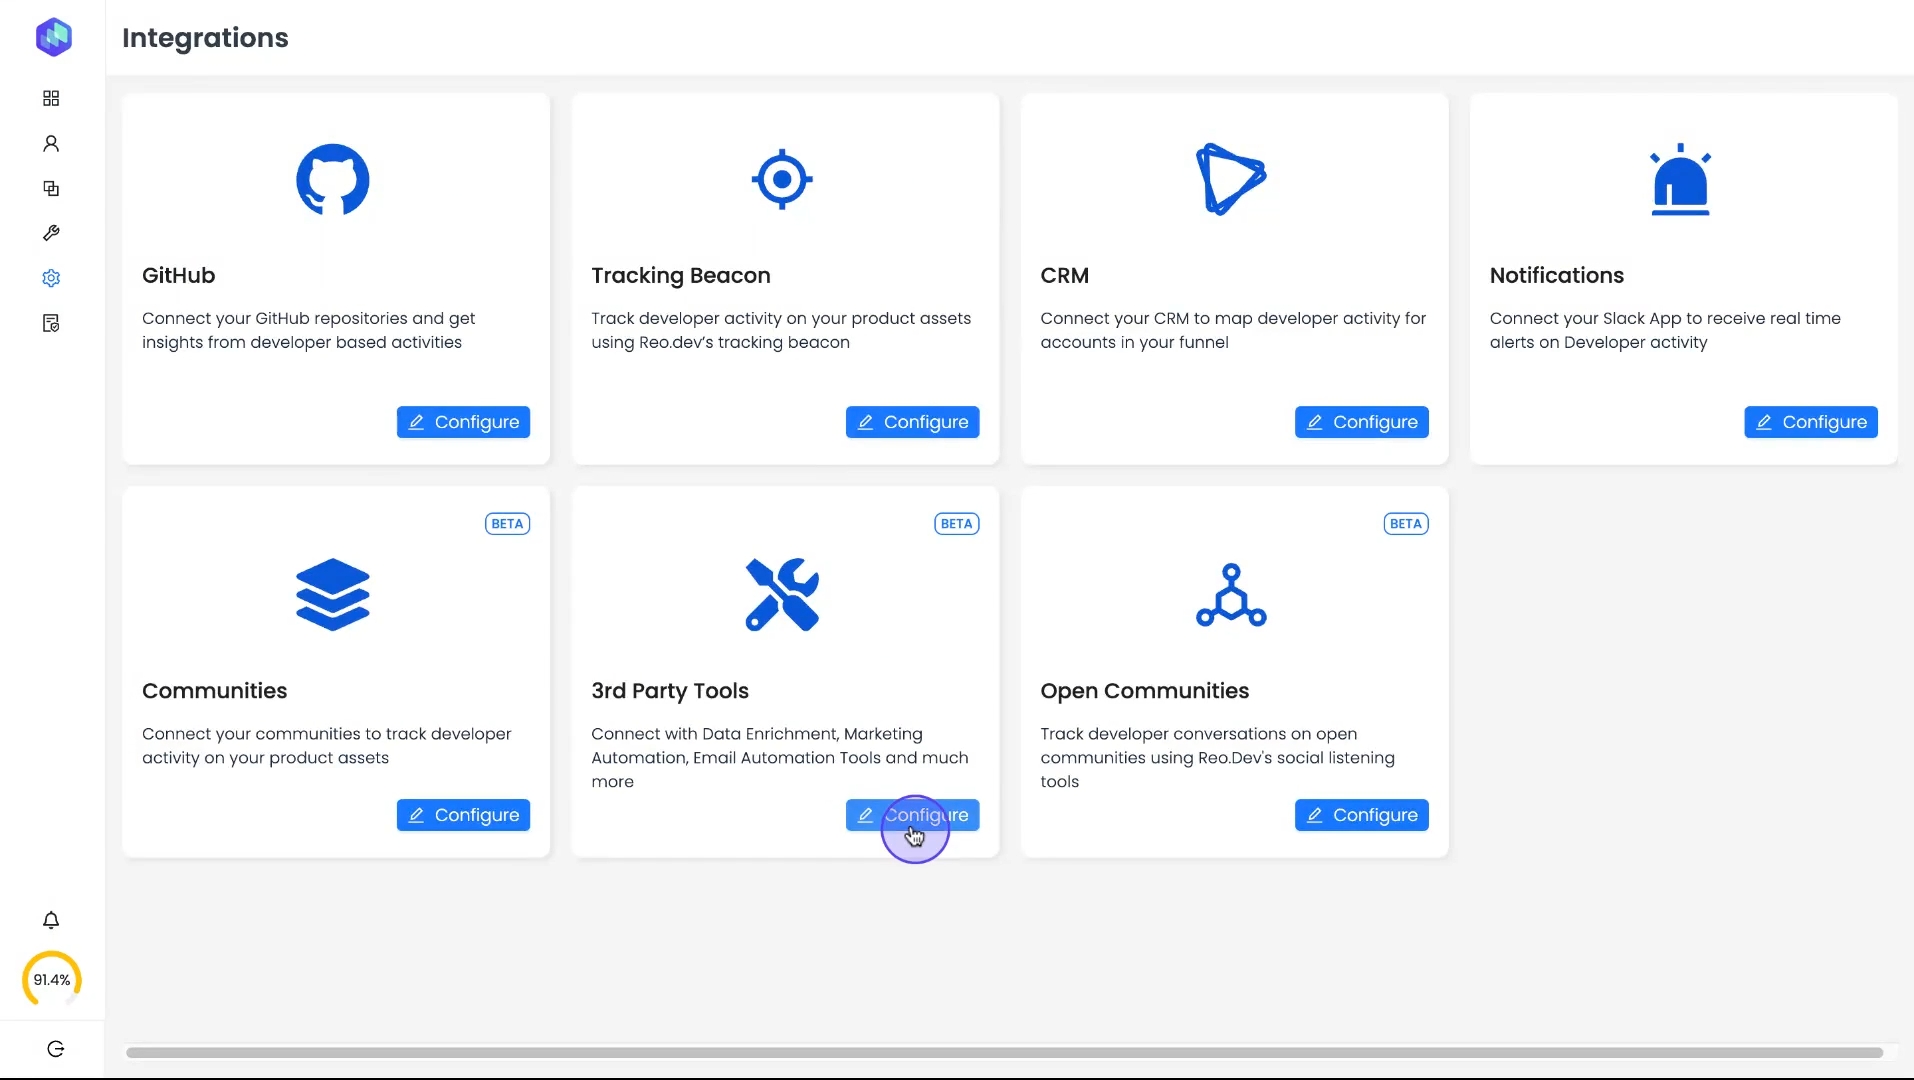Image resolution: width=1914 pixels, height=1080 pixels.
Task: Open the wrench tools icon in sidebar
Action: [x=51, y=233]
